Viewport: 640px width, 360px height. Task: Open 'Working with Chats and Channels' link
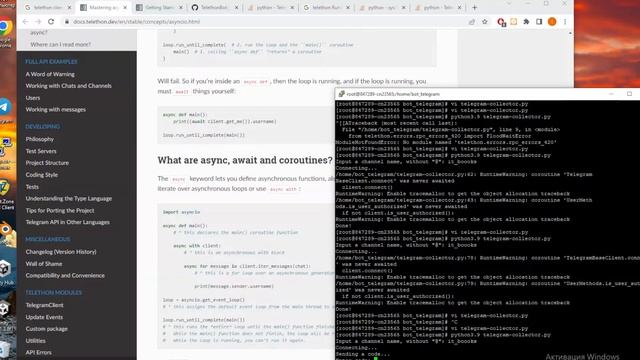point(69,86)
